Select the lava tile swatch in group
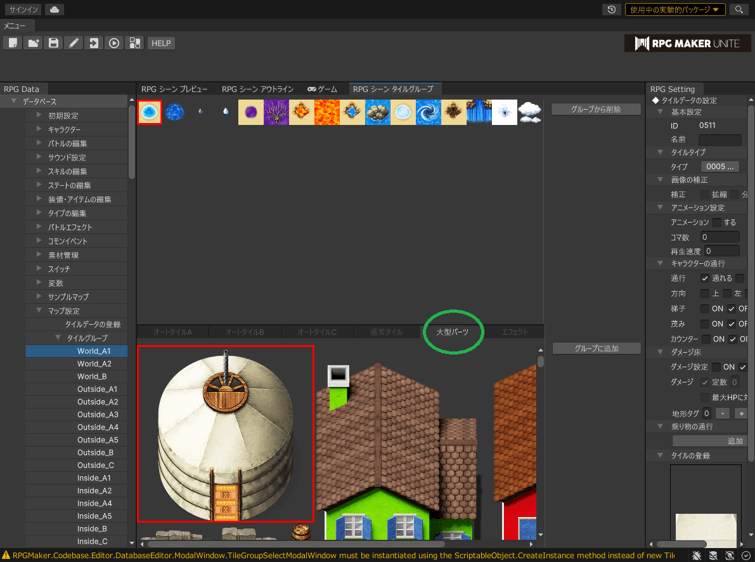This screenshot has height=562, width=755. (327, 112)
